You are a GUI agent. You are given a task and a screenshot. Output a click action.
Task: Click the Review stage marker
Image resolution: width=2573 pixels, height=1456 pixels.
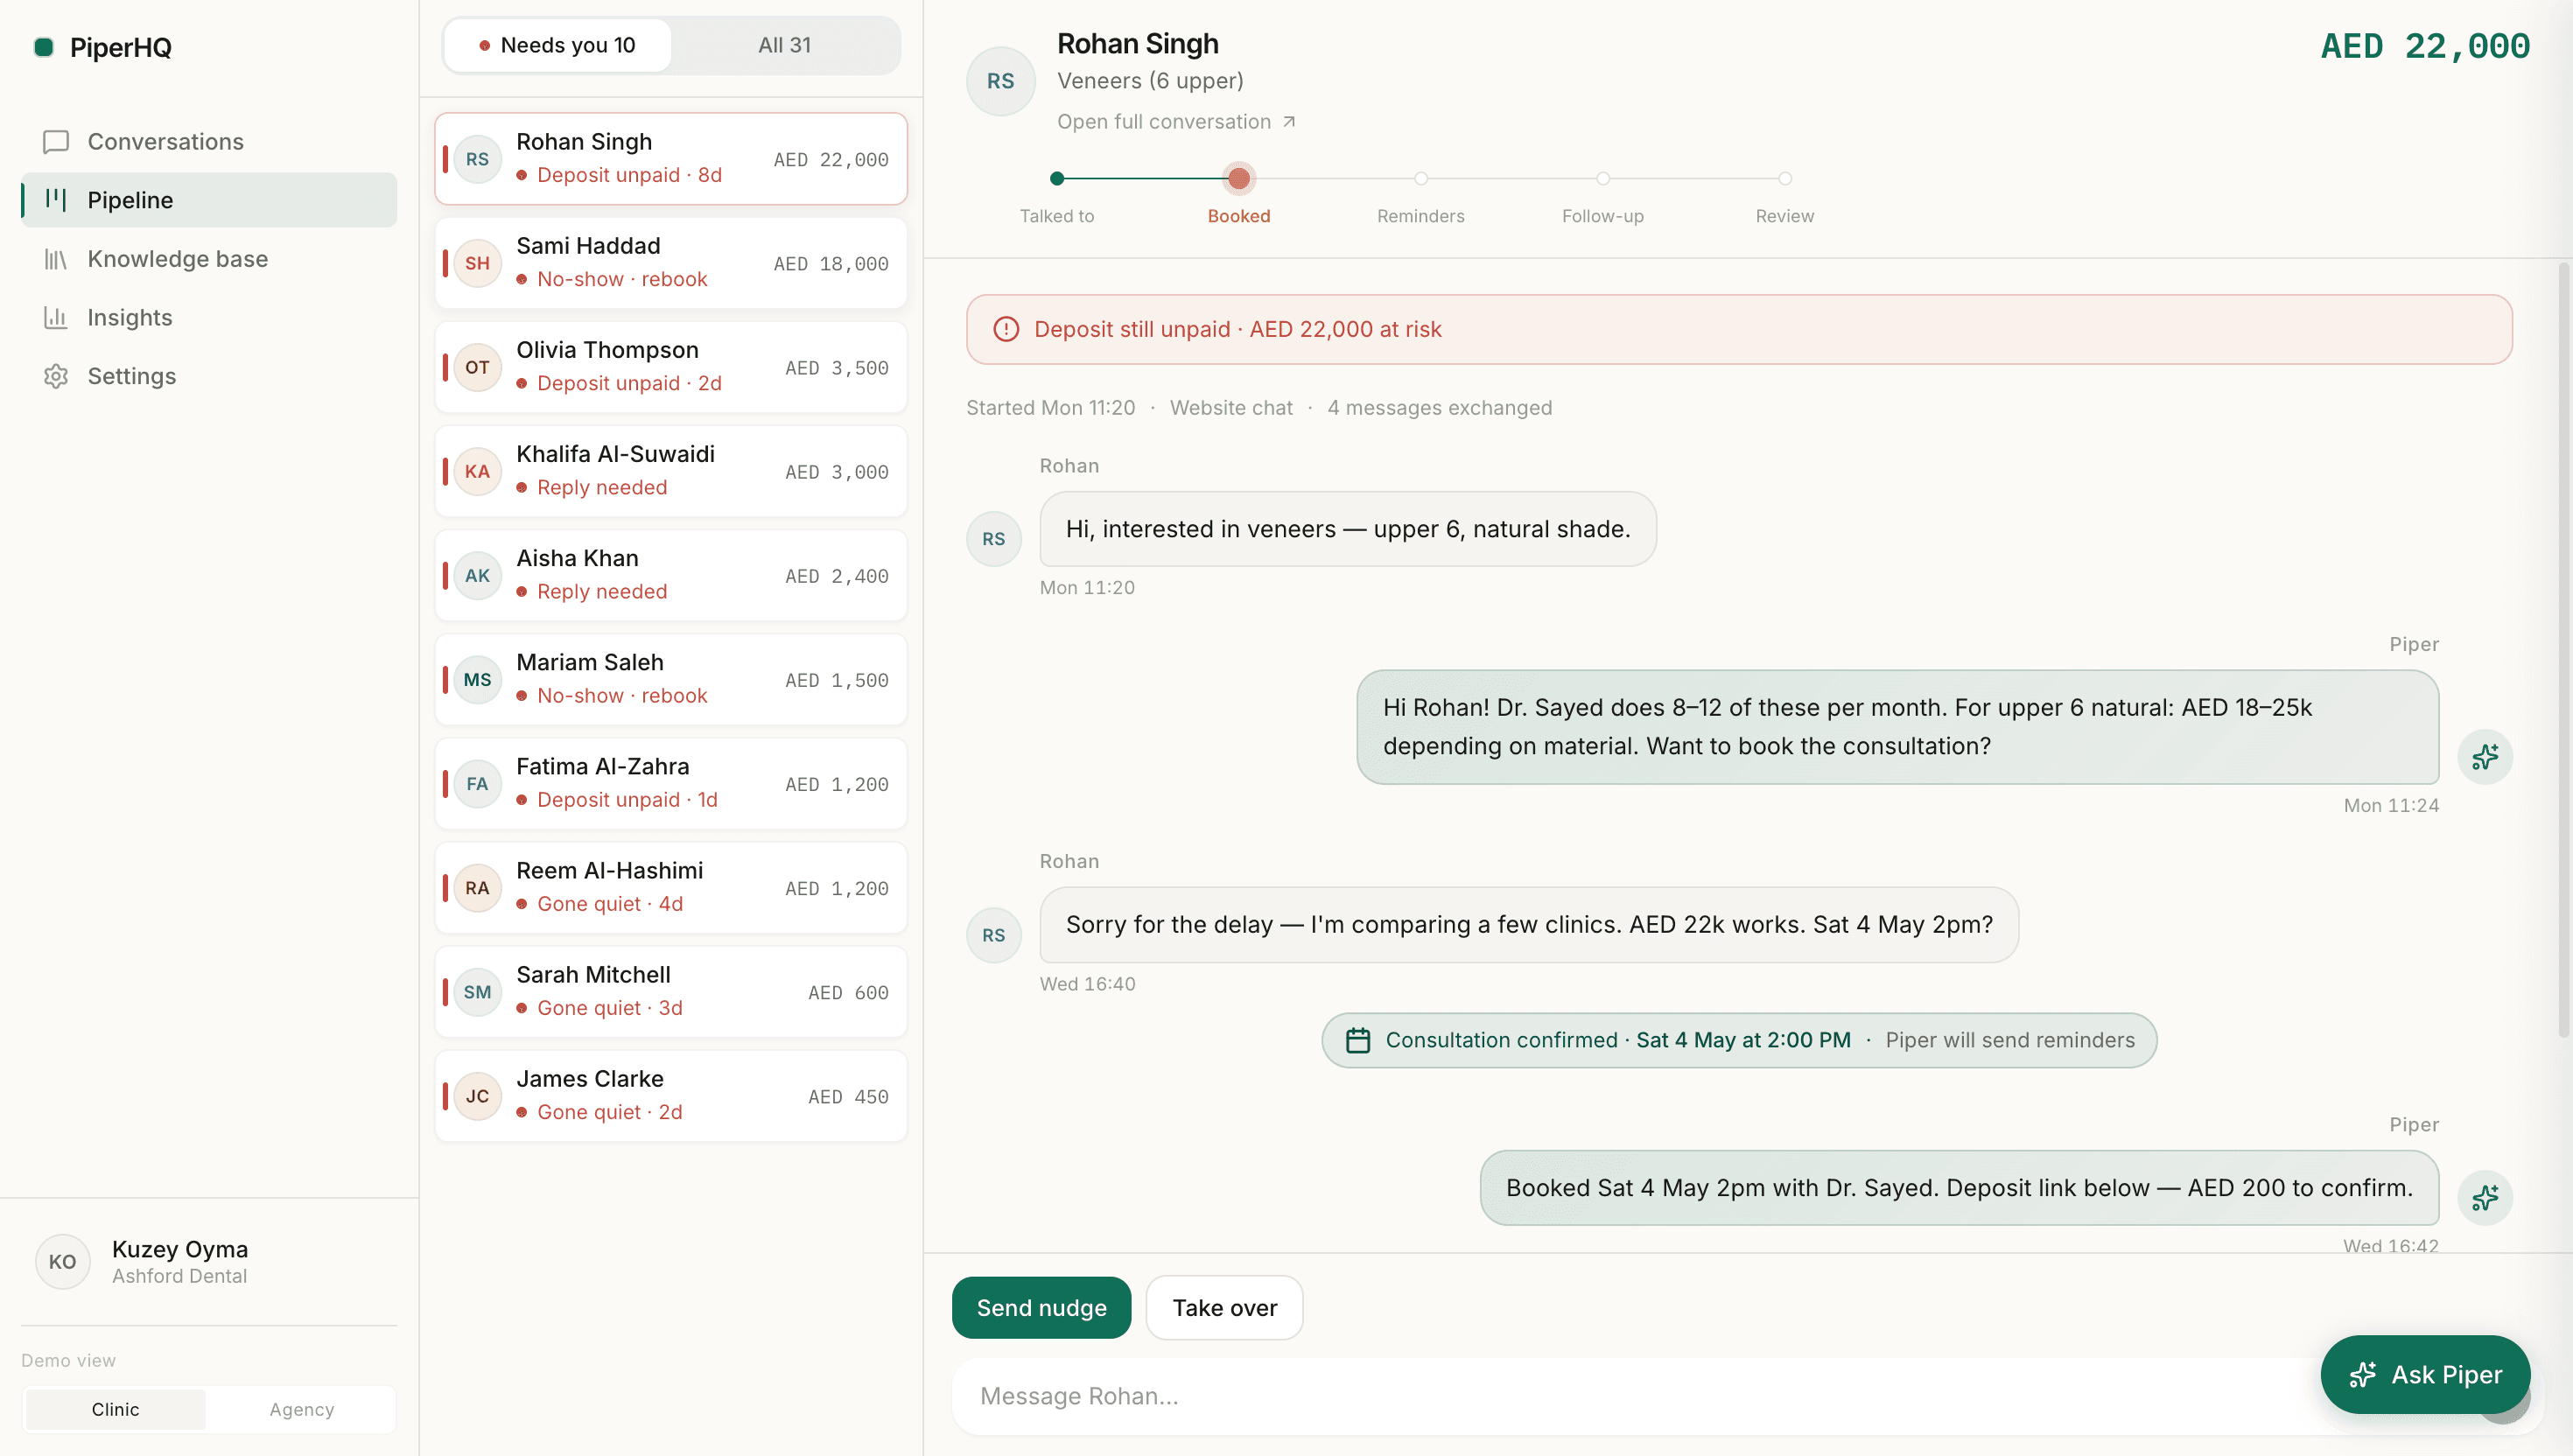1785,179
